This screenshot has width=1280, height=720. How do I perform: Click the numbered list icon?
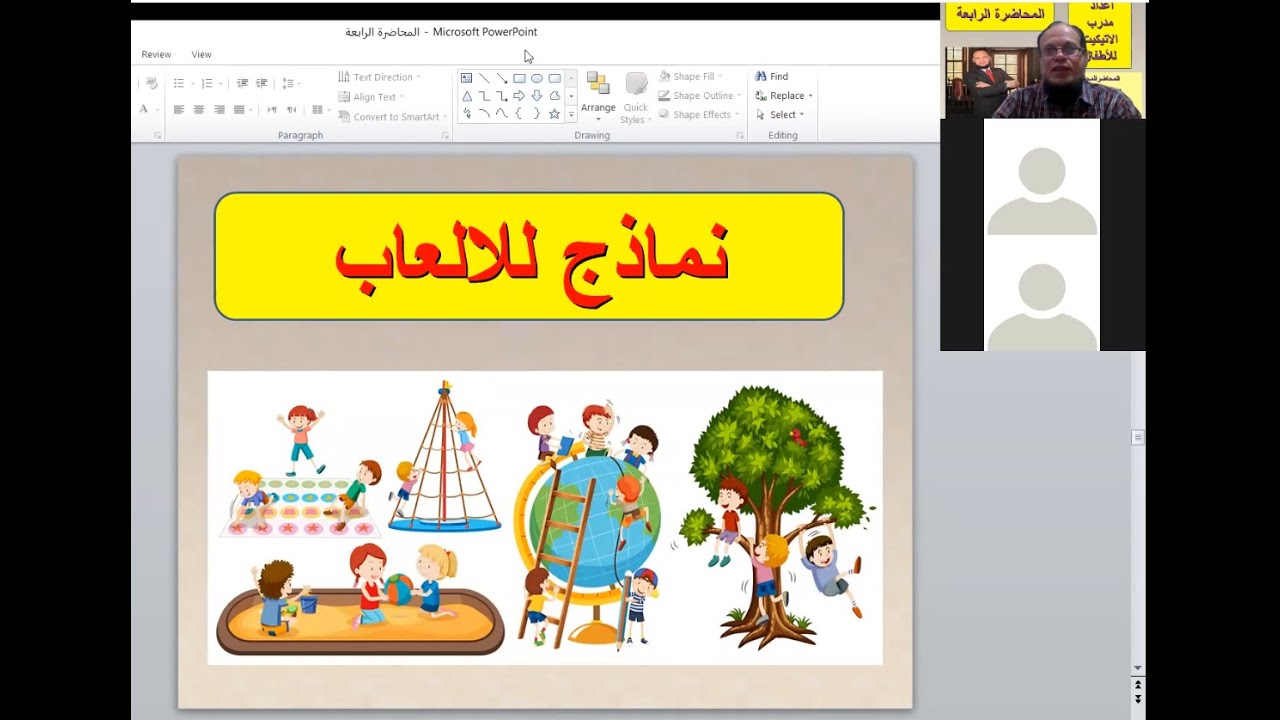[208, 83]
